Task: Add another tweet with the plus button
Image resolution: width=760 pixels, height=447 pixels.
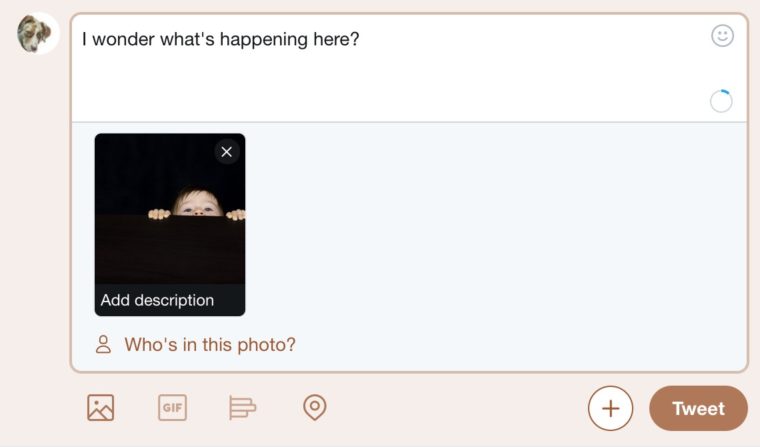Action: pyautogui.click(x=610, y=408)
